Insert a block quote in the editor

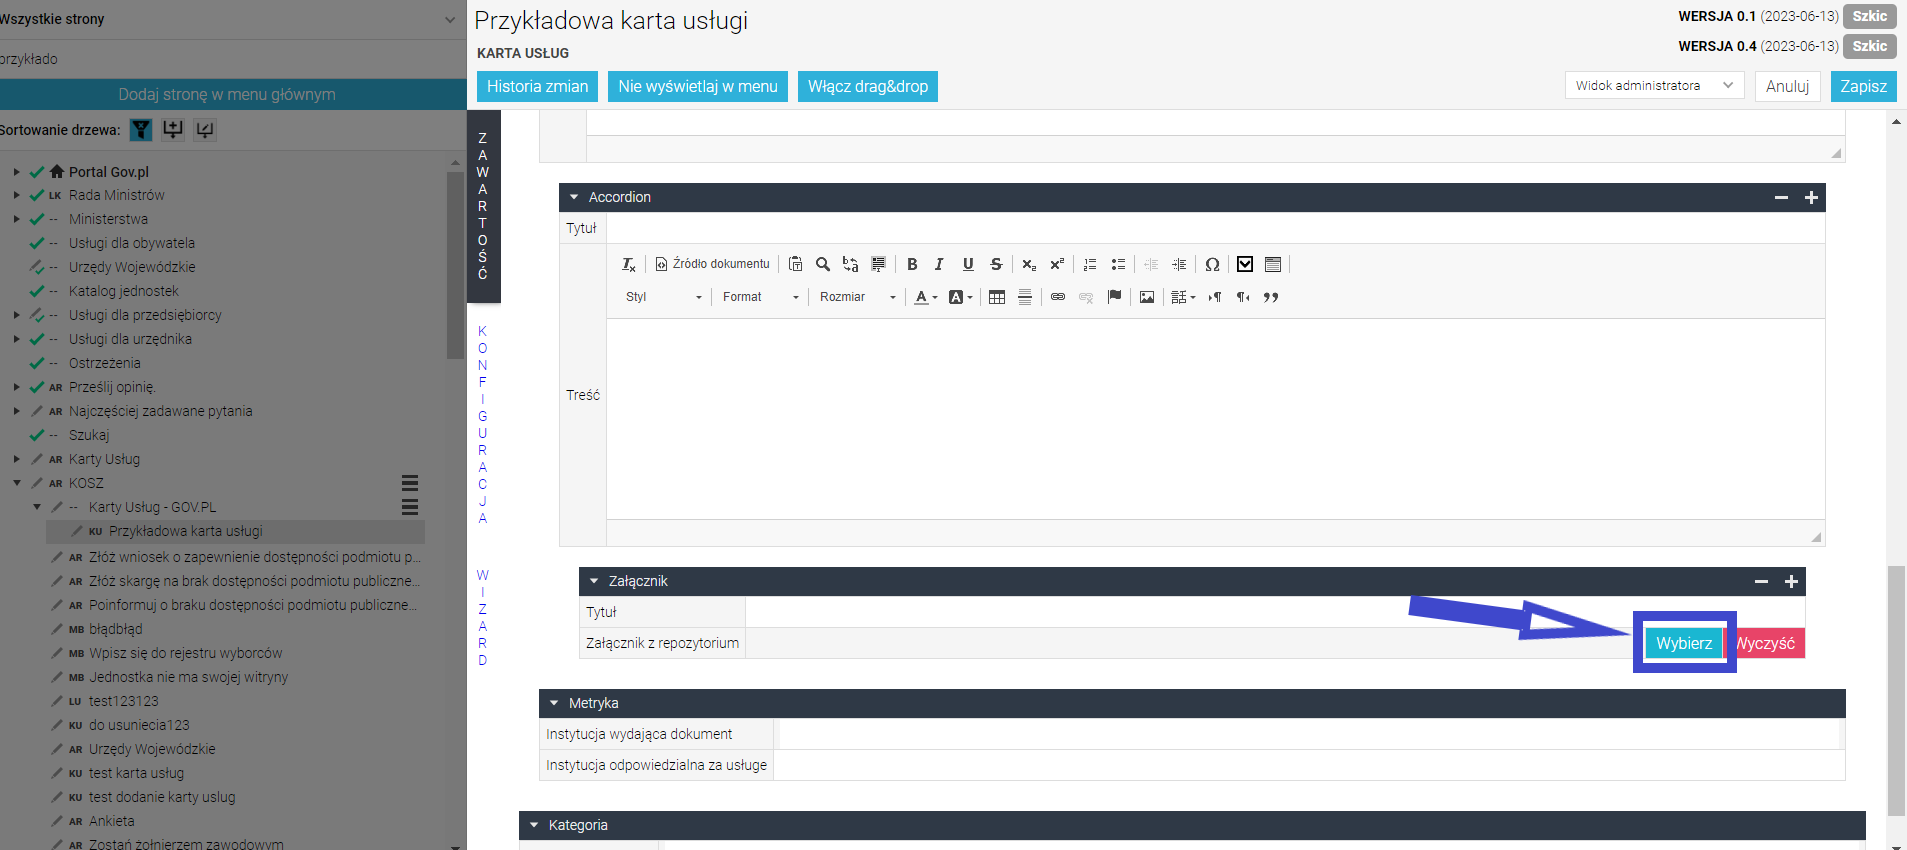pos(1271,297)
